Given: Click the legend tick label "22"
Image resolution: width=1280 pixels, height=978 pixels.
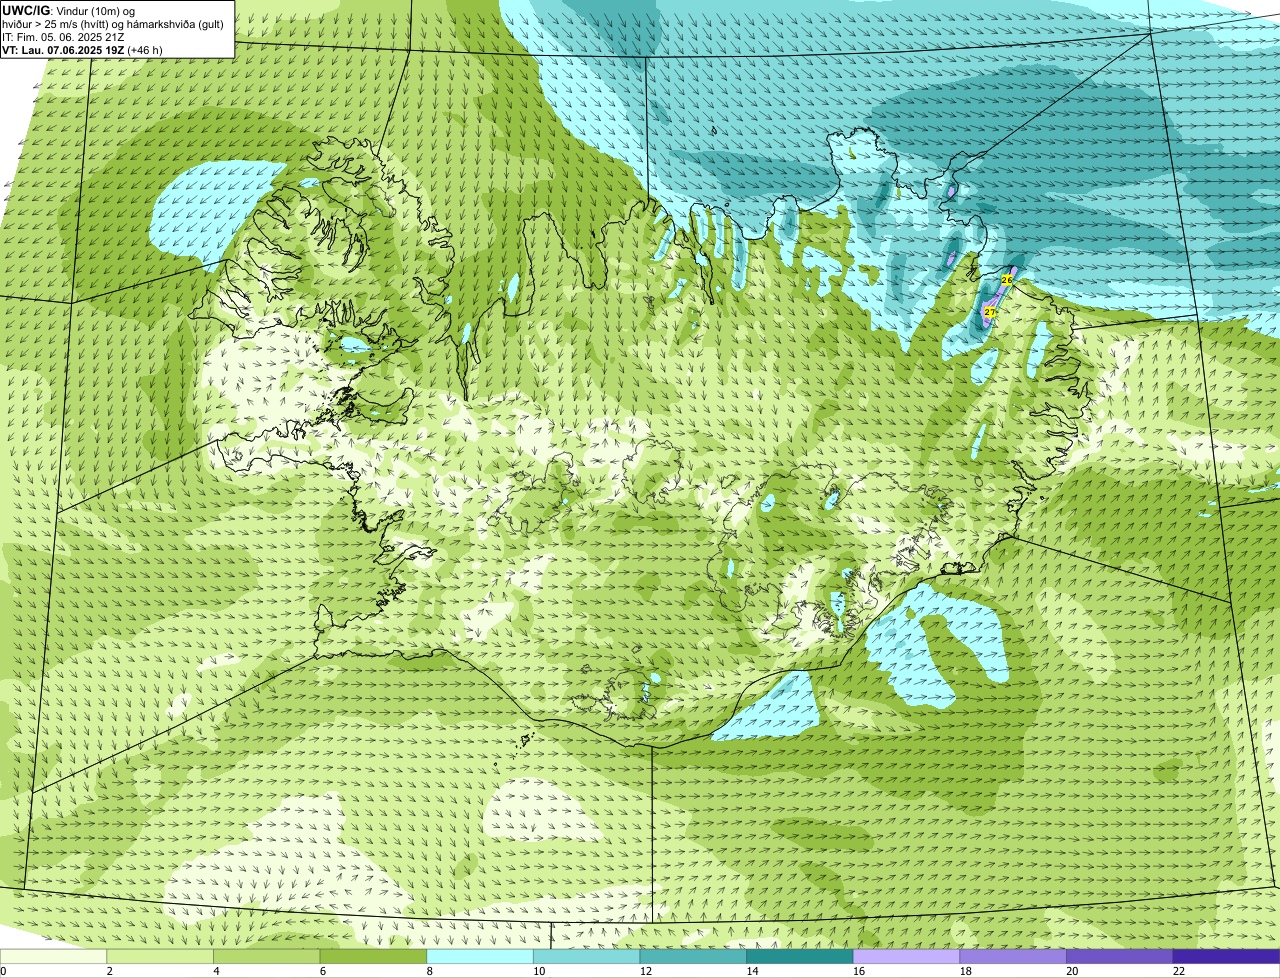Looking at the screenshot, I should [1179, 971].
